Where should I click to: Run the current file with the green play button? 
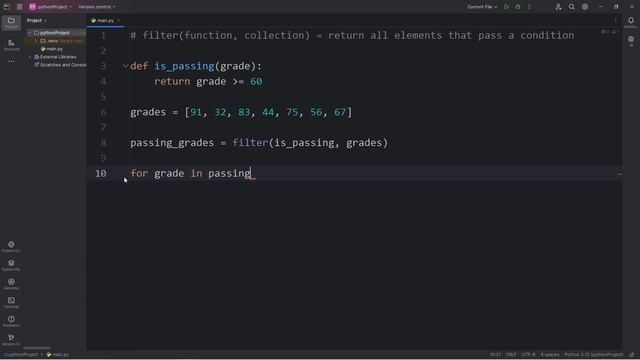point(507,7)
